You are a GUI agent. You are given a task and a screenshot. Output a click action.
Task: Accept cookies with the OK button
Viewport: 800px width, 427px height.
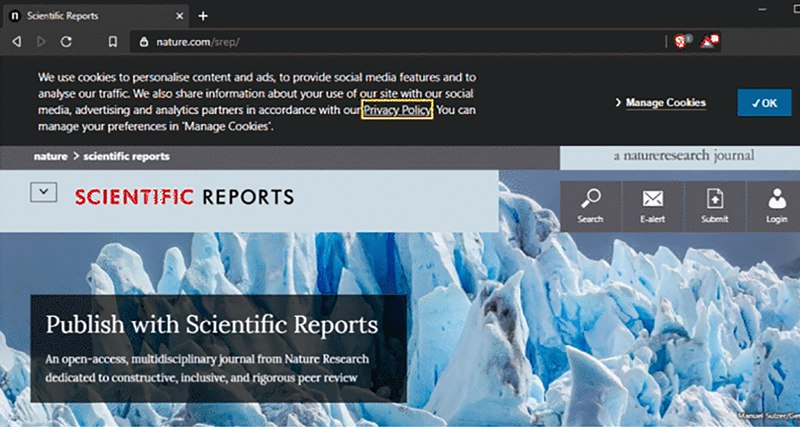pyautogui.click(x=764, y=103)
